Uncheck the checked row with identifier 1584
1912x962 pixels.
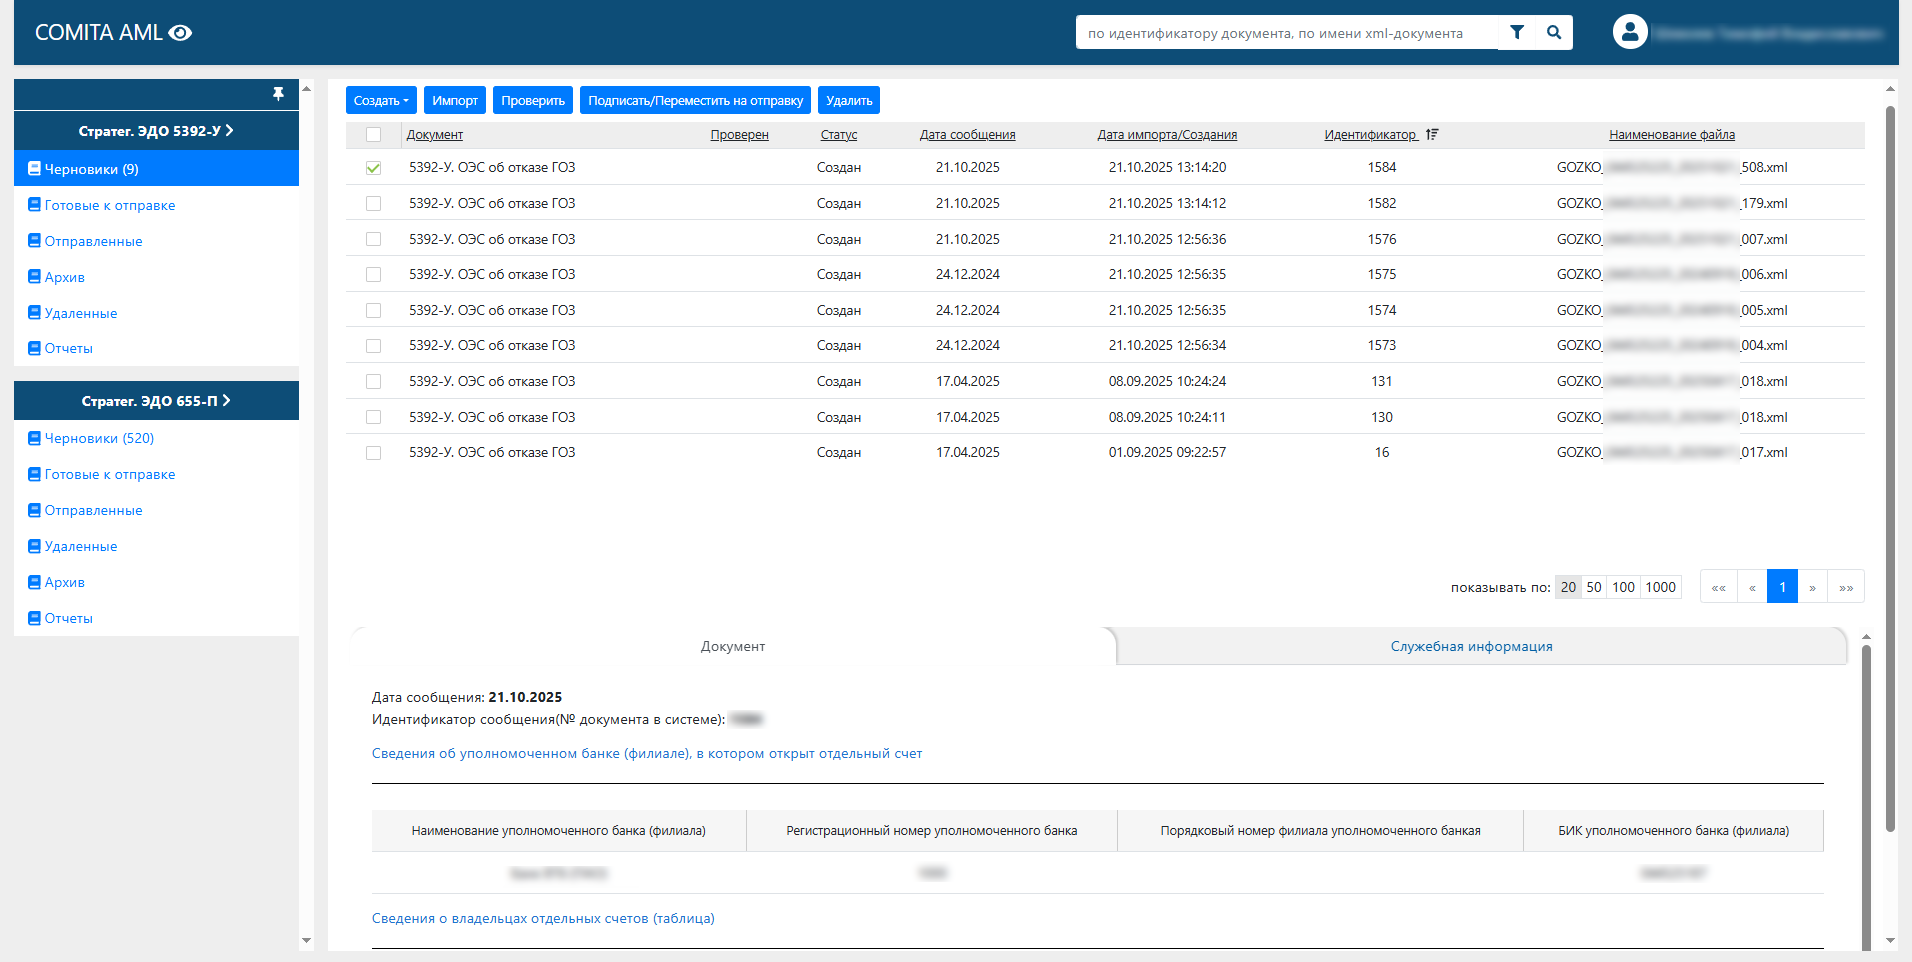point(373,168)
